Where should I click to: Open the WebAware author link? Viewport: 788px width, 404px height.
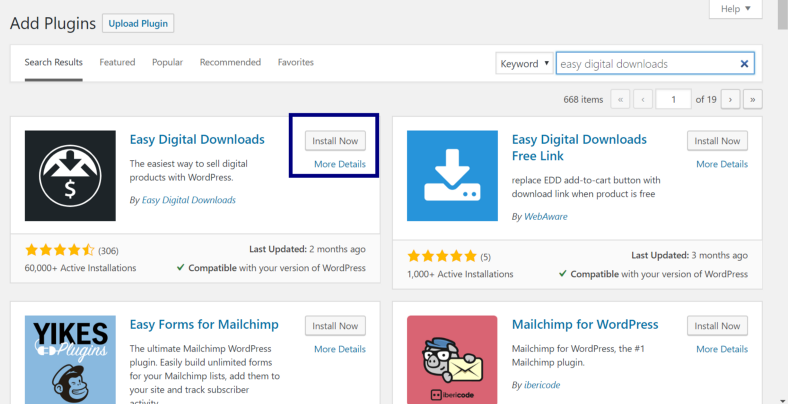546,217
